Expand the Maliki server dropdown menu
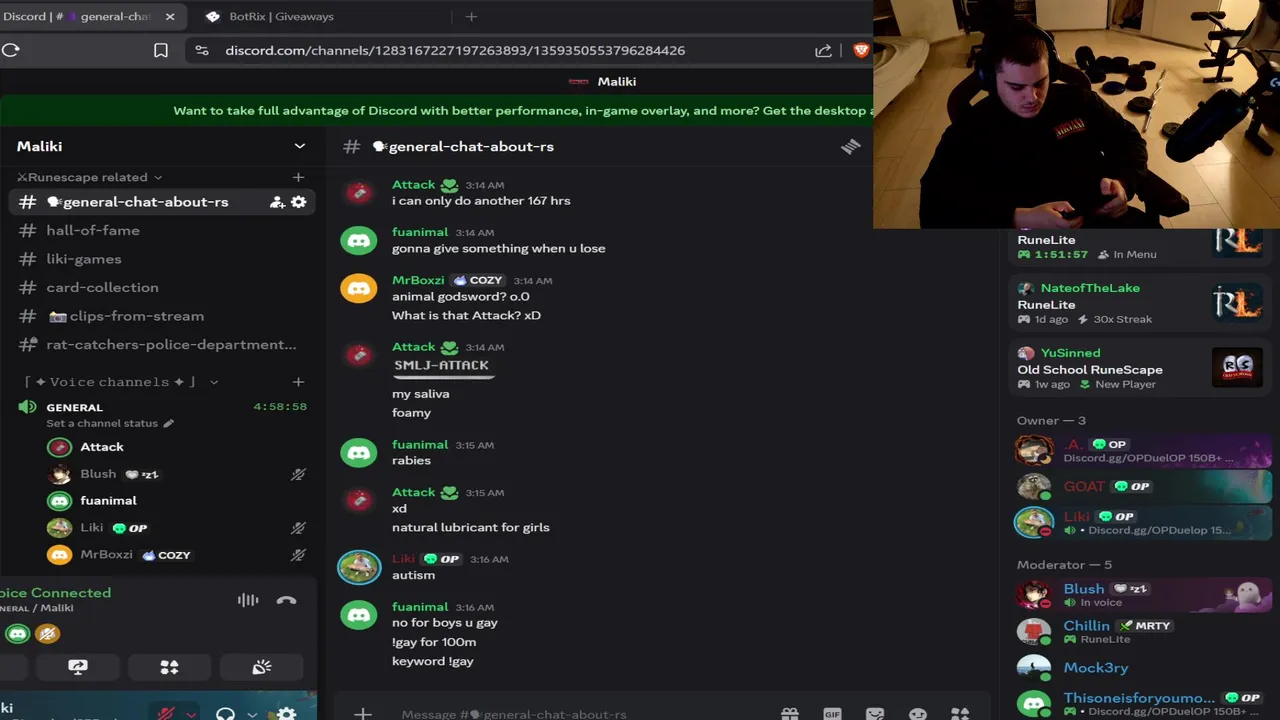Viewport: 1280px width, 720px height. pos(299,146)
